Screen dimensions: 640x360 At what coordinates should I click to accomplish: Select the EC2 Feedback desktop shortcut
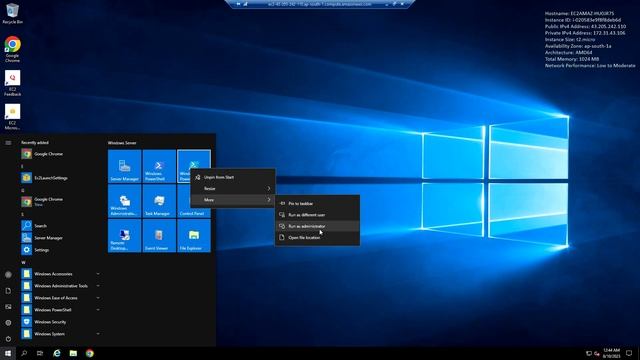(12, 83)
